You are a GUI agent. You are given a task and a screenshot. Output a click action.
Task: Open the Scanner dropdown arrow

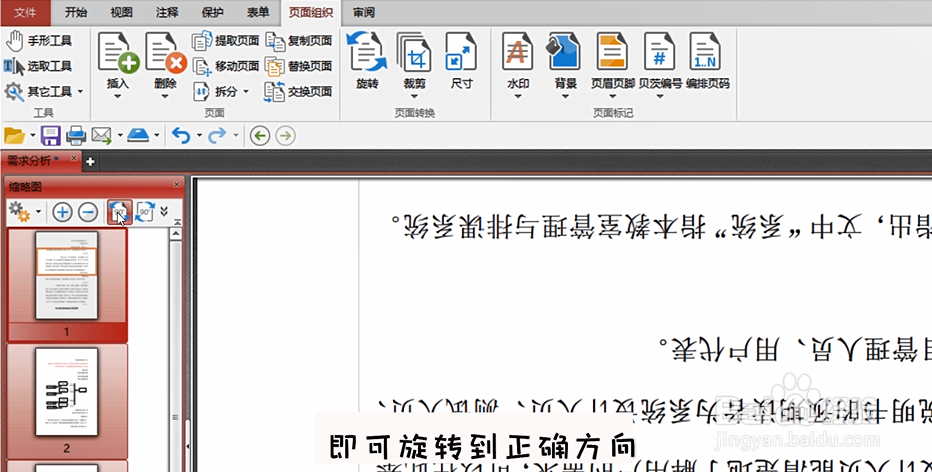click(157, 136)
